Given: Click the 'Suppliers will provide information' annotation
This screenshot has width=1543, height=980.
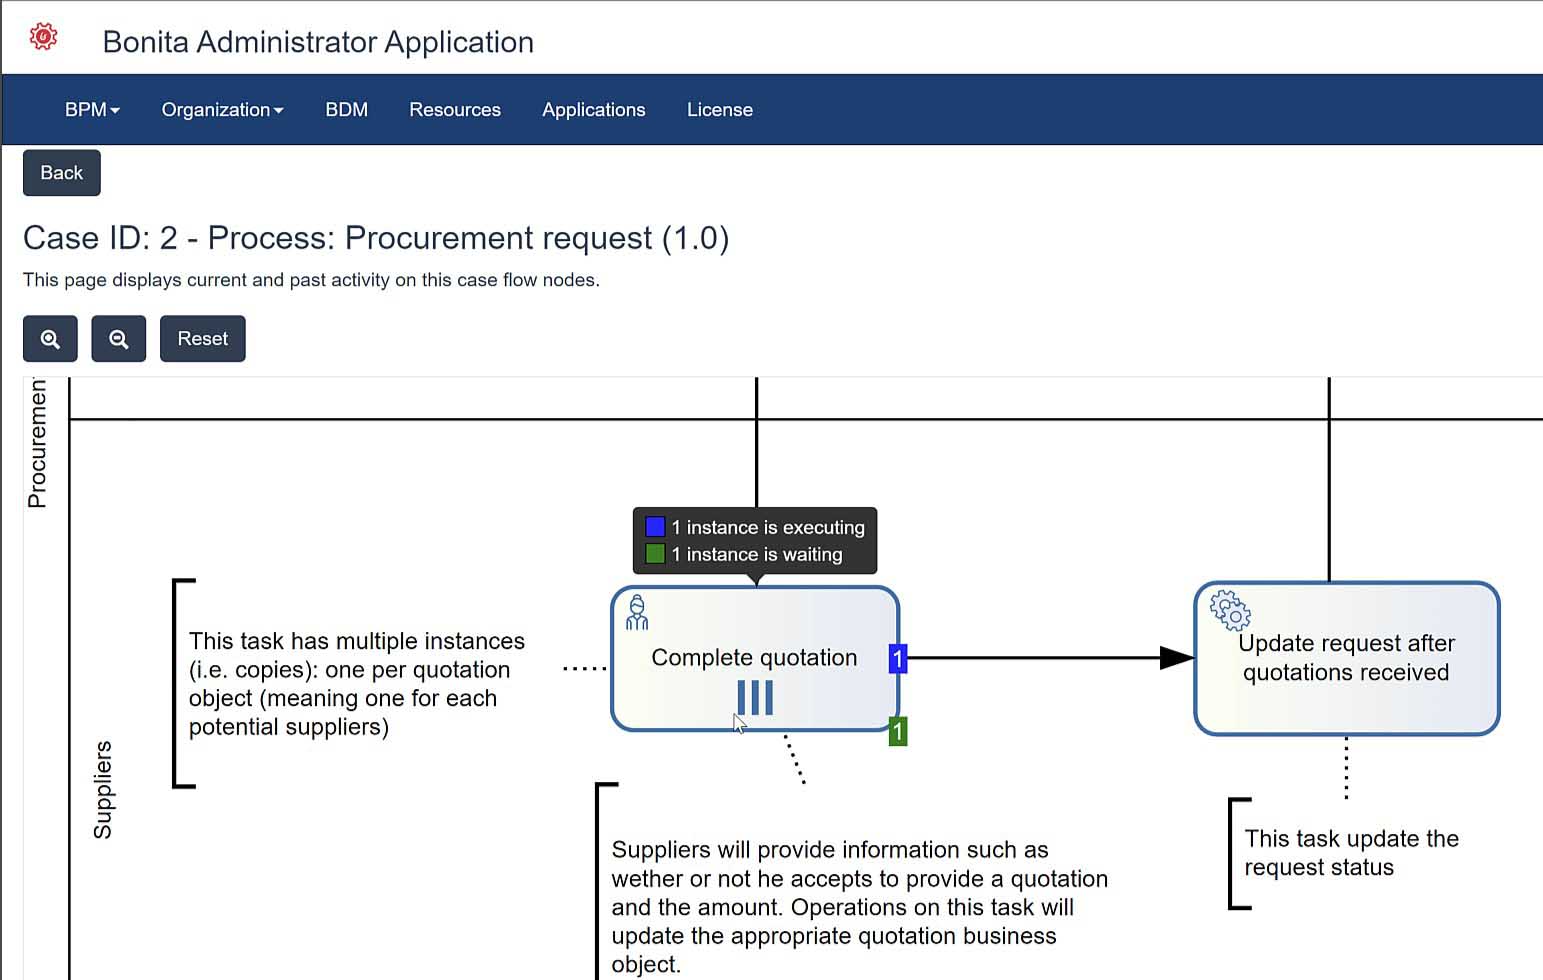Looking at the screenshot, I should (860, 907).
